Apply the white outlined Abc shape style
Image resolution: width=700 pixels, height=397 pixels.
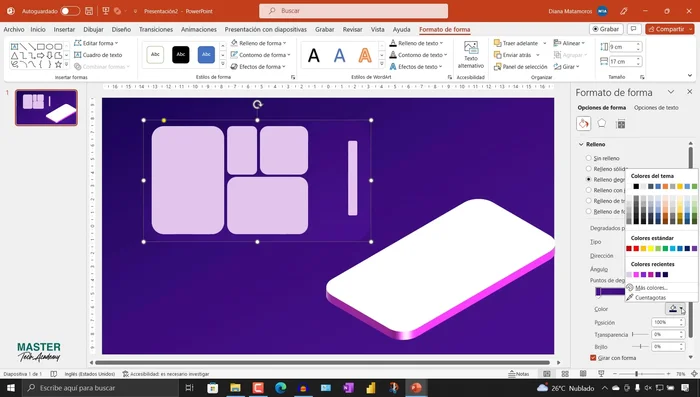(x=155, y=54)
